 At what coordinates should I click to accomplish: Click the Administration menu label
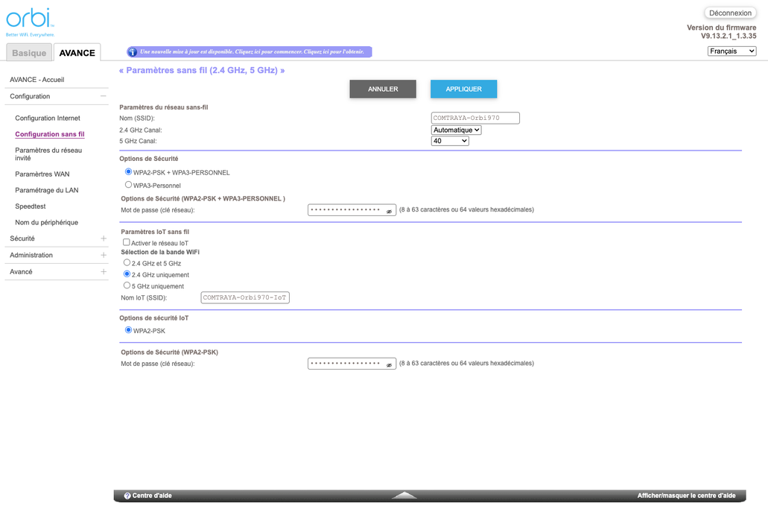(x=31, y=255)
